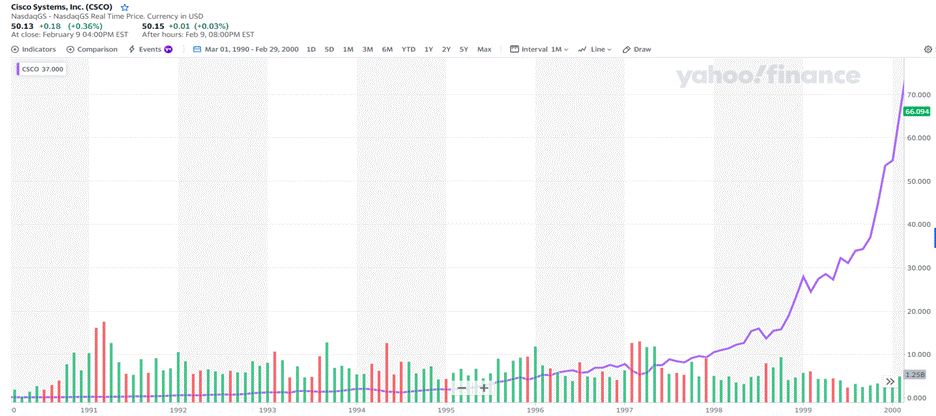Click the 1995 label on time axis
The width and height of the screenshot is (936, 416).
pos(446,411)
